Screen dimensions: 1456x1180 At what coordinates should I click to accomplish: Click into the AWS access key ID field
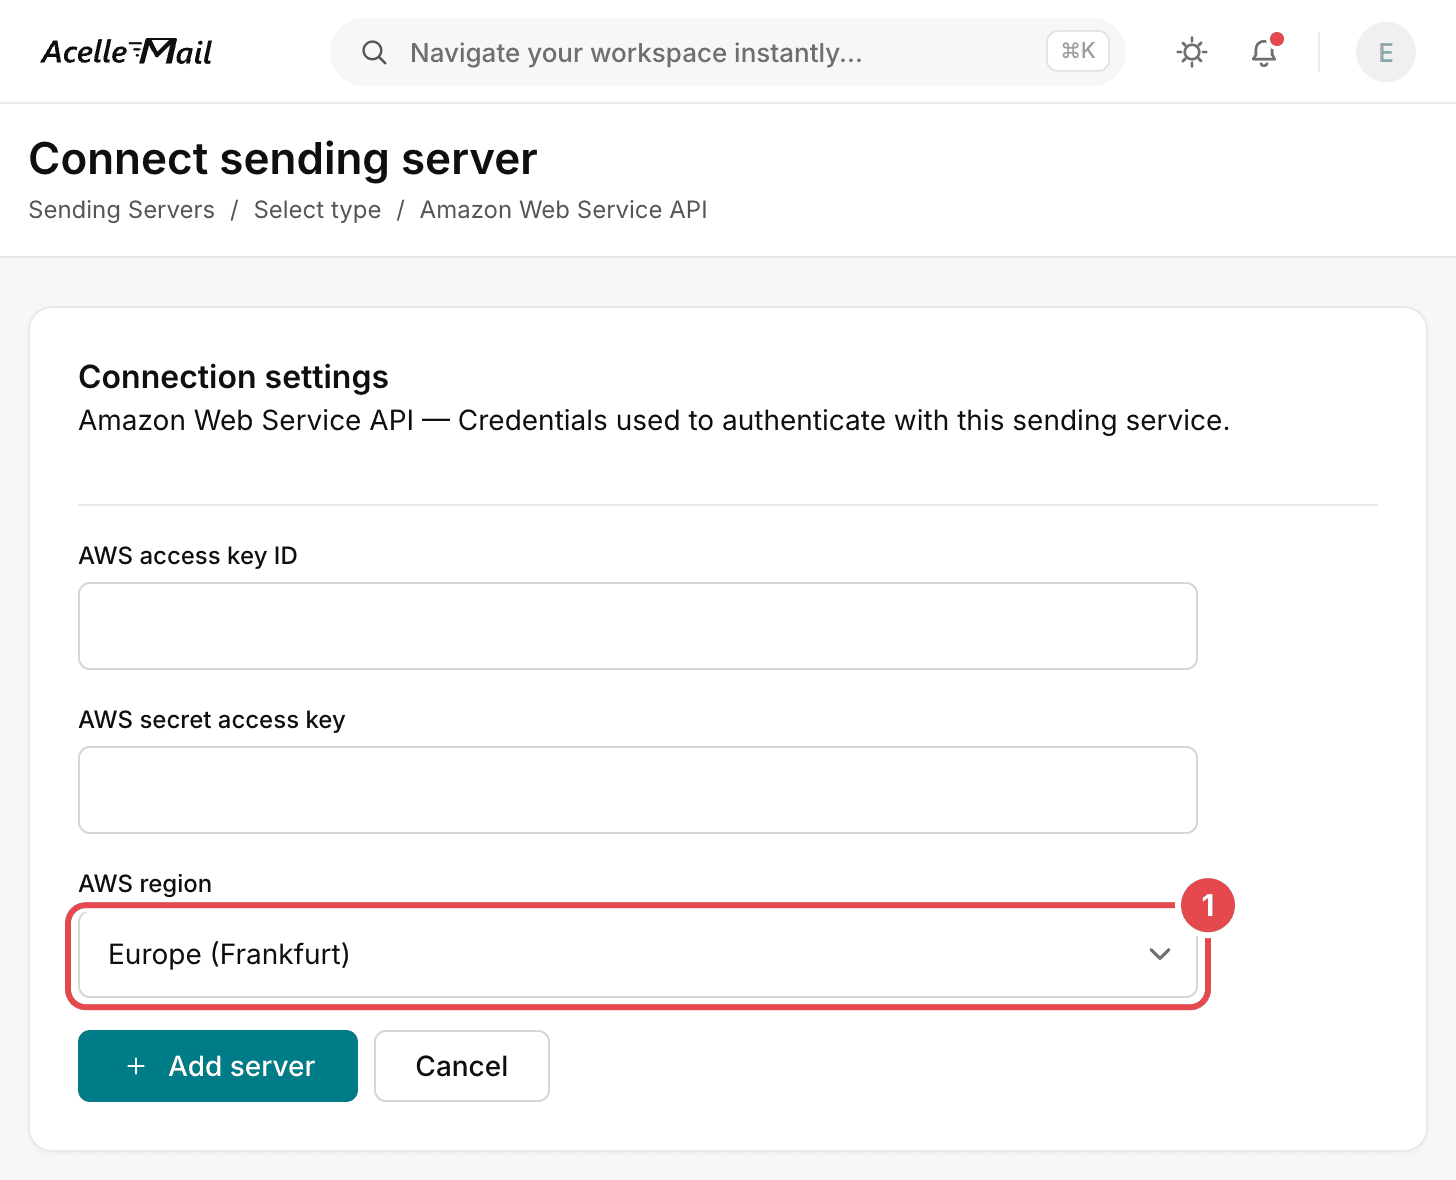(x=638, y=626)
